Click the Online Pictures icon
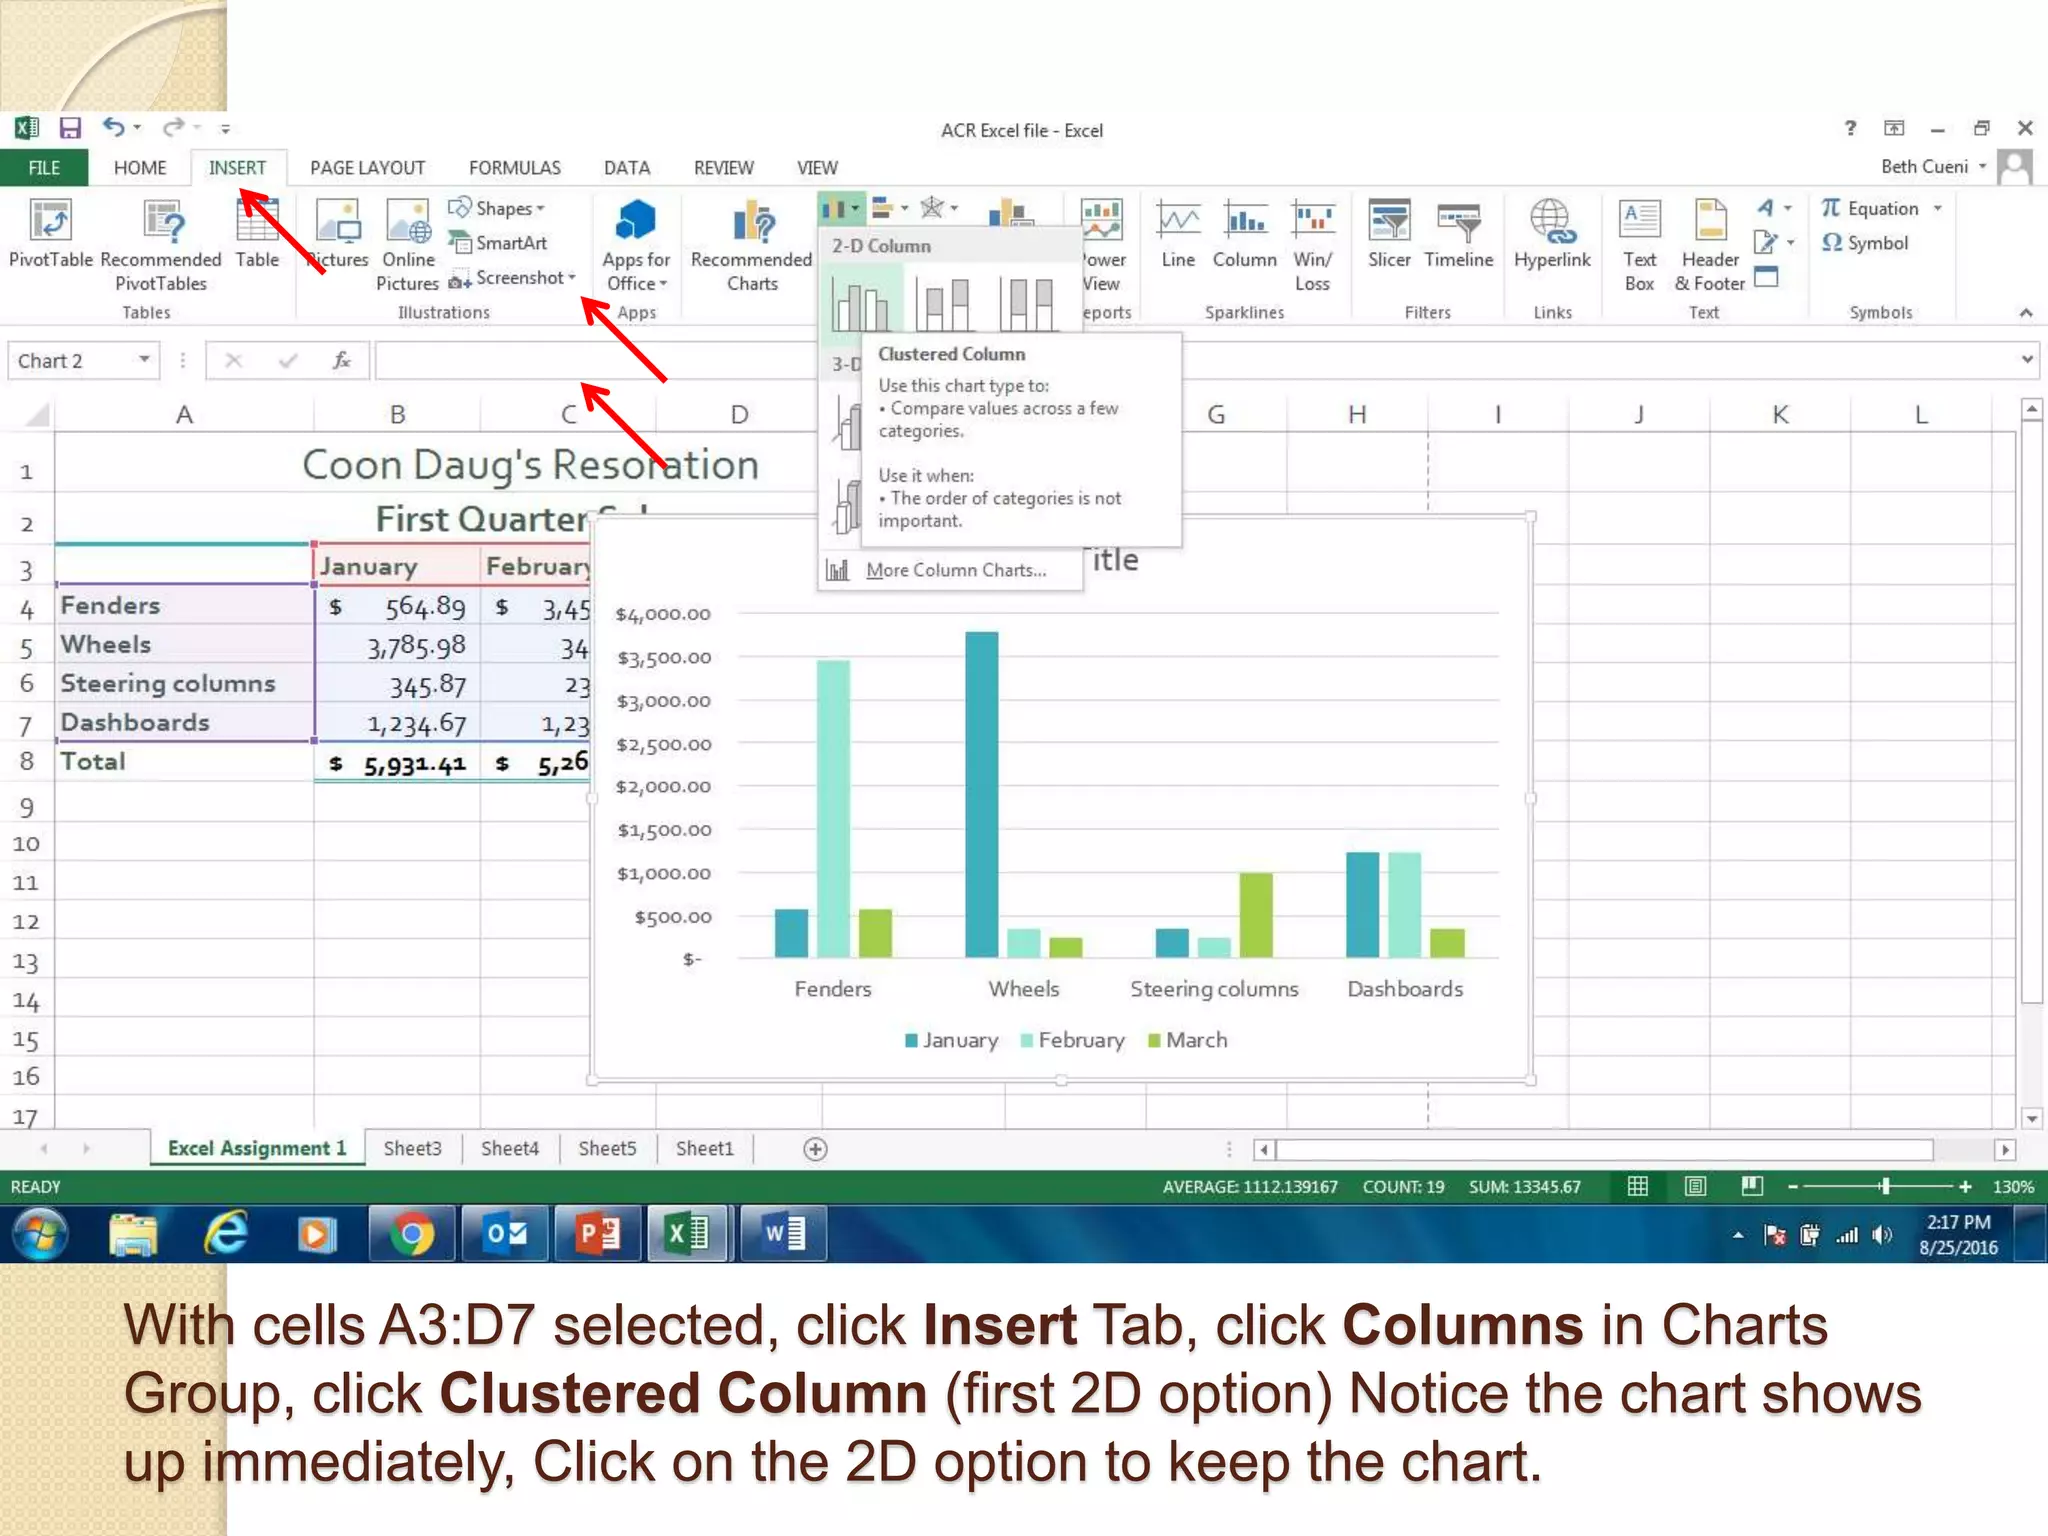This screenshot has width=2048, height=1536. click(408, 245)
